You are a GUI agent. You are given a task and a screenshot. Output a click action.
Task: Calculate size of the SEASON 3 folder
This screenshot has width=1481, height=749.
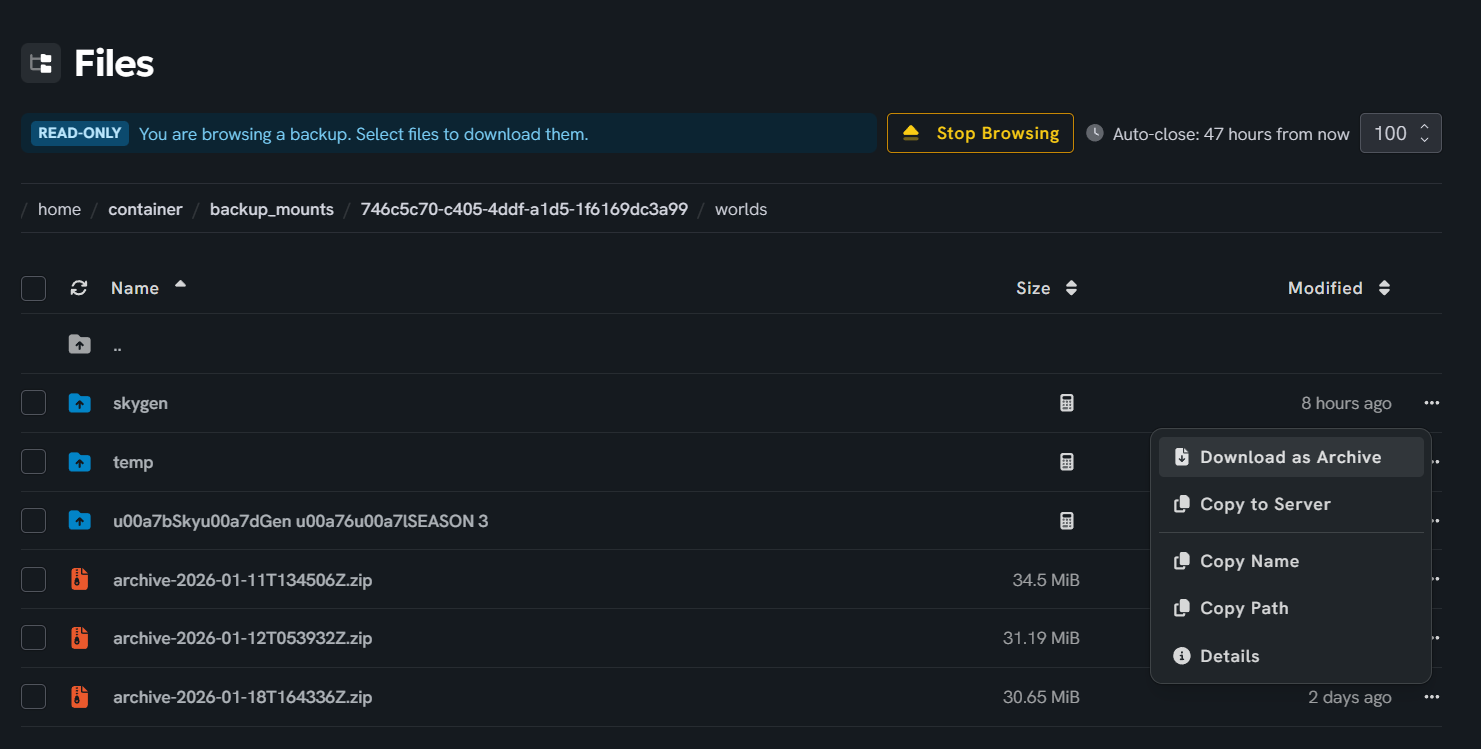coord(1067,520)
